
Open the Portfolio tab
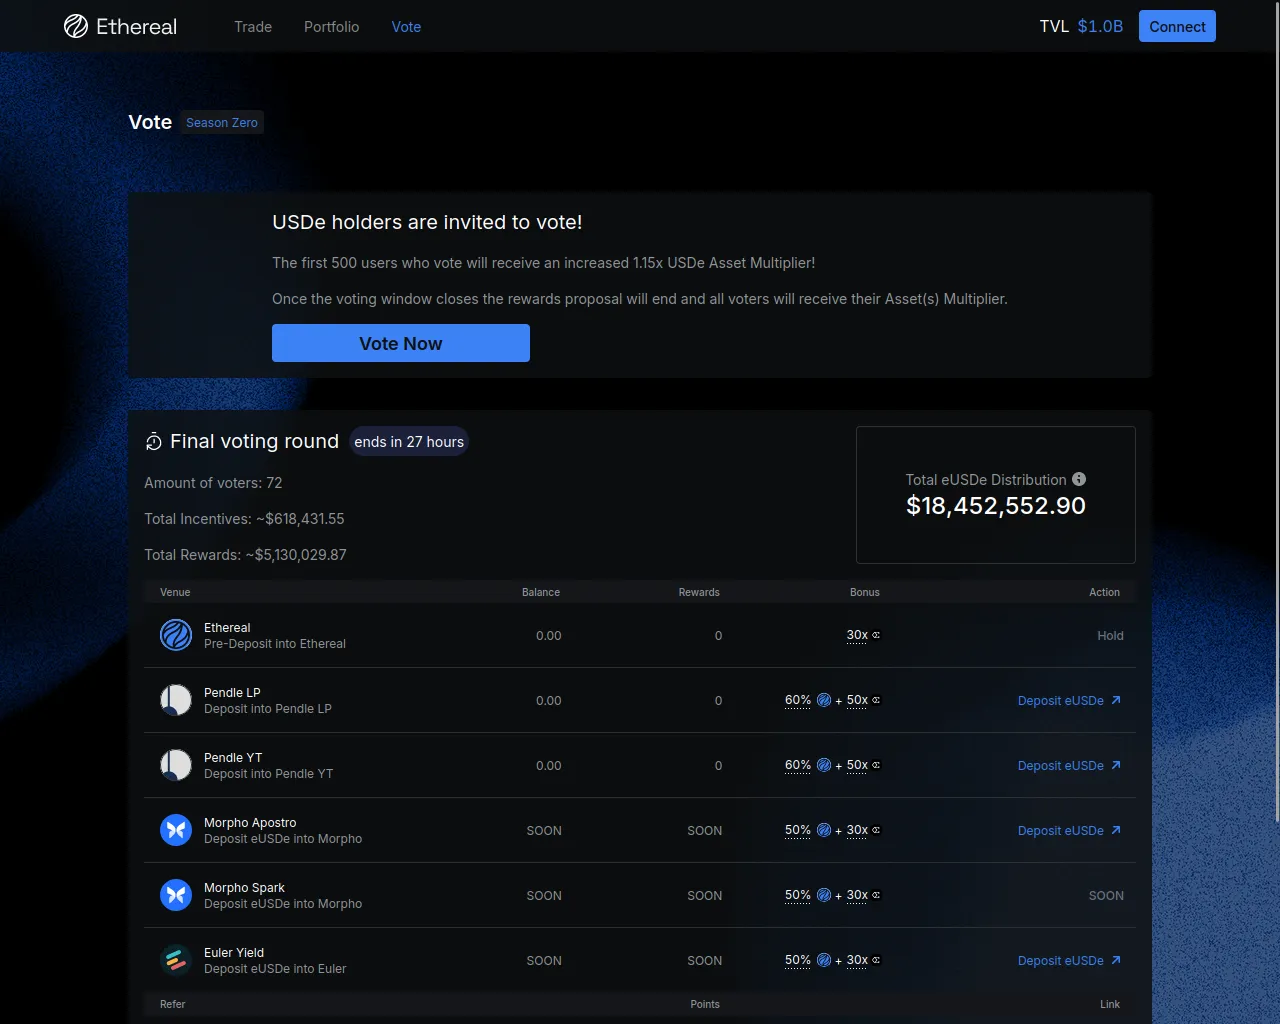pyautogui.click(x=331, y=27)
